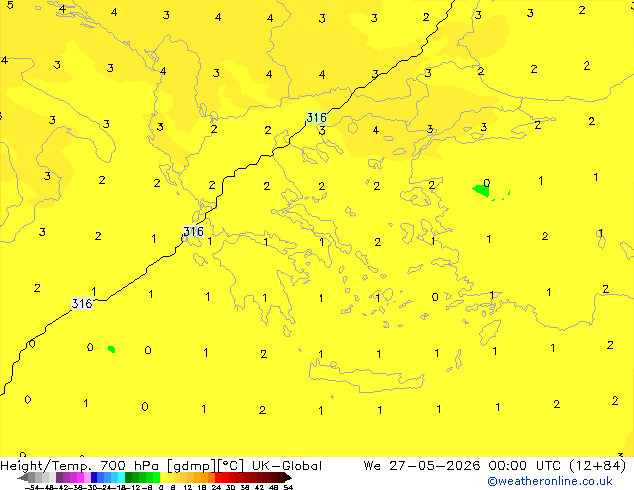
Task: Select the cyan -18 degree legend swatch
Action: click(121, 477)
